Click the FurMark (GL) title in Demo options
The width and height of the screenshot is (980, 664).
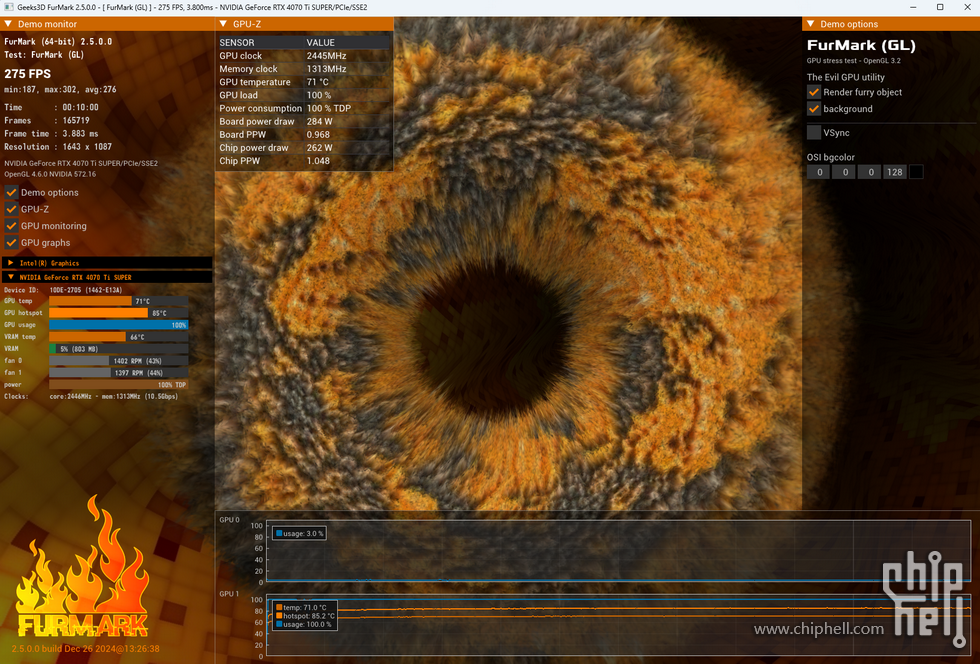861,46
